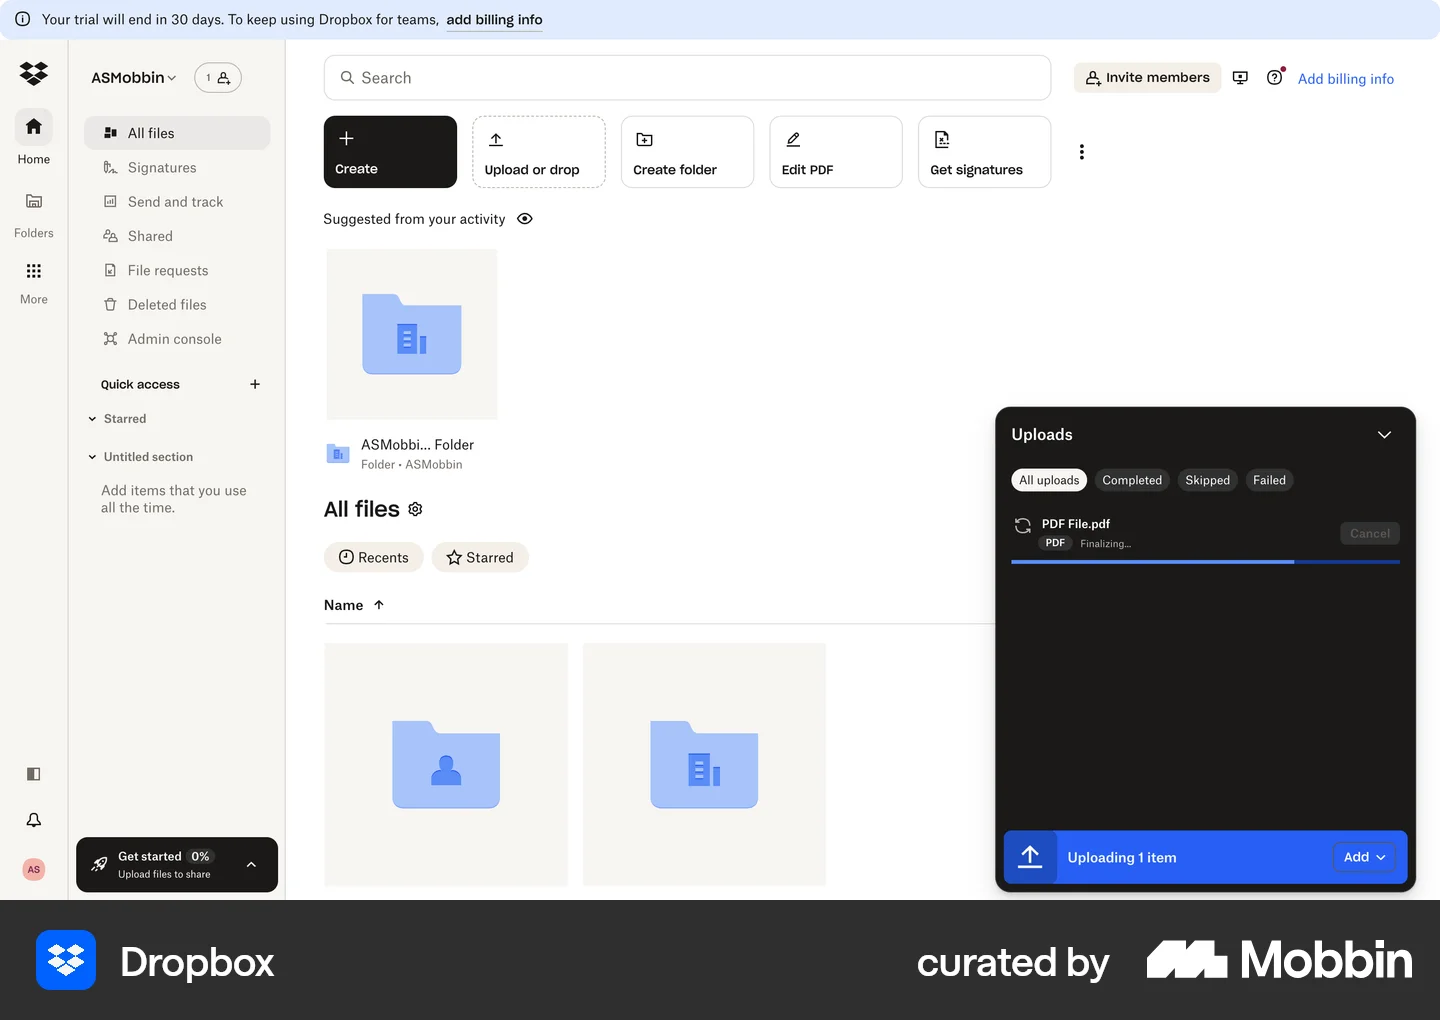Image resolution: width=1440 pixels, height=1020 pixels.
Task: Click the Create button
Action: click(x=390, y=152)
